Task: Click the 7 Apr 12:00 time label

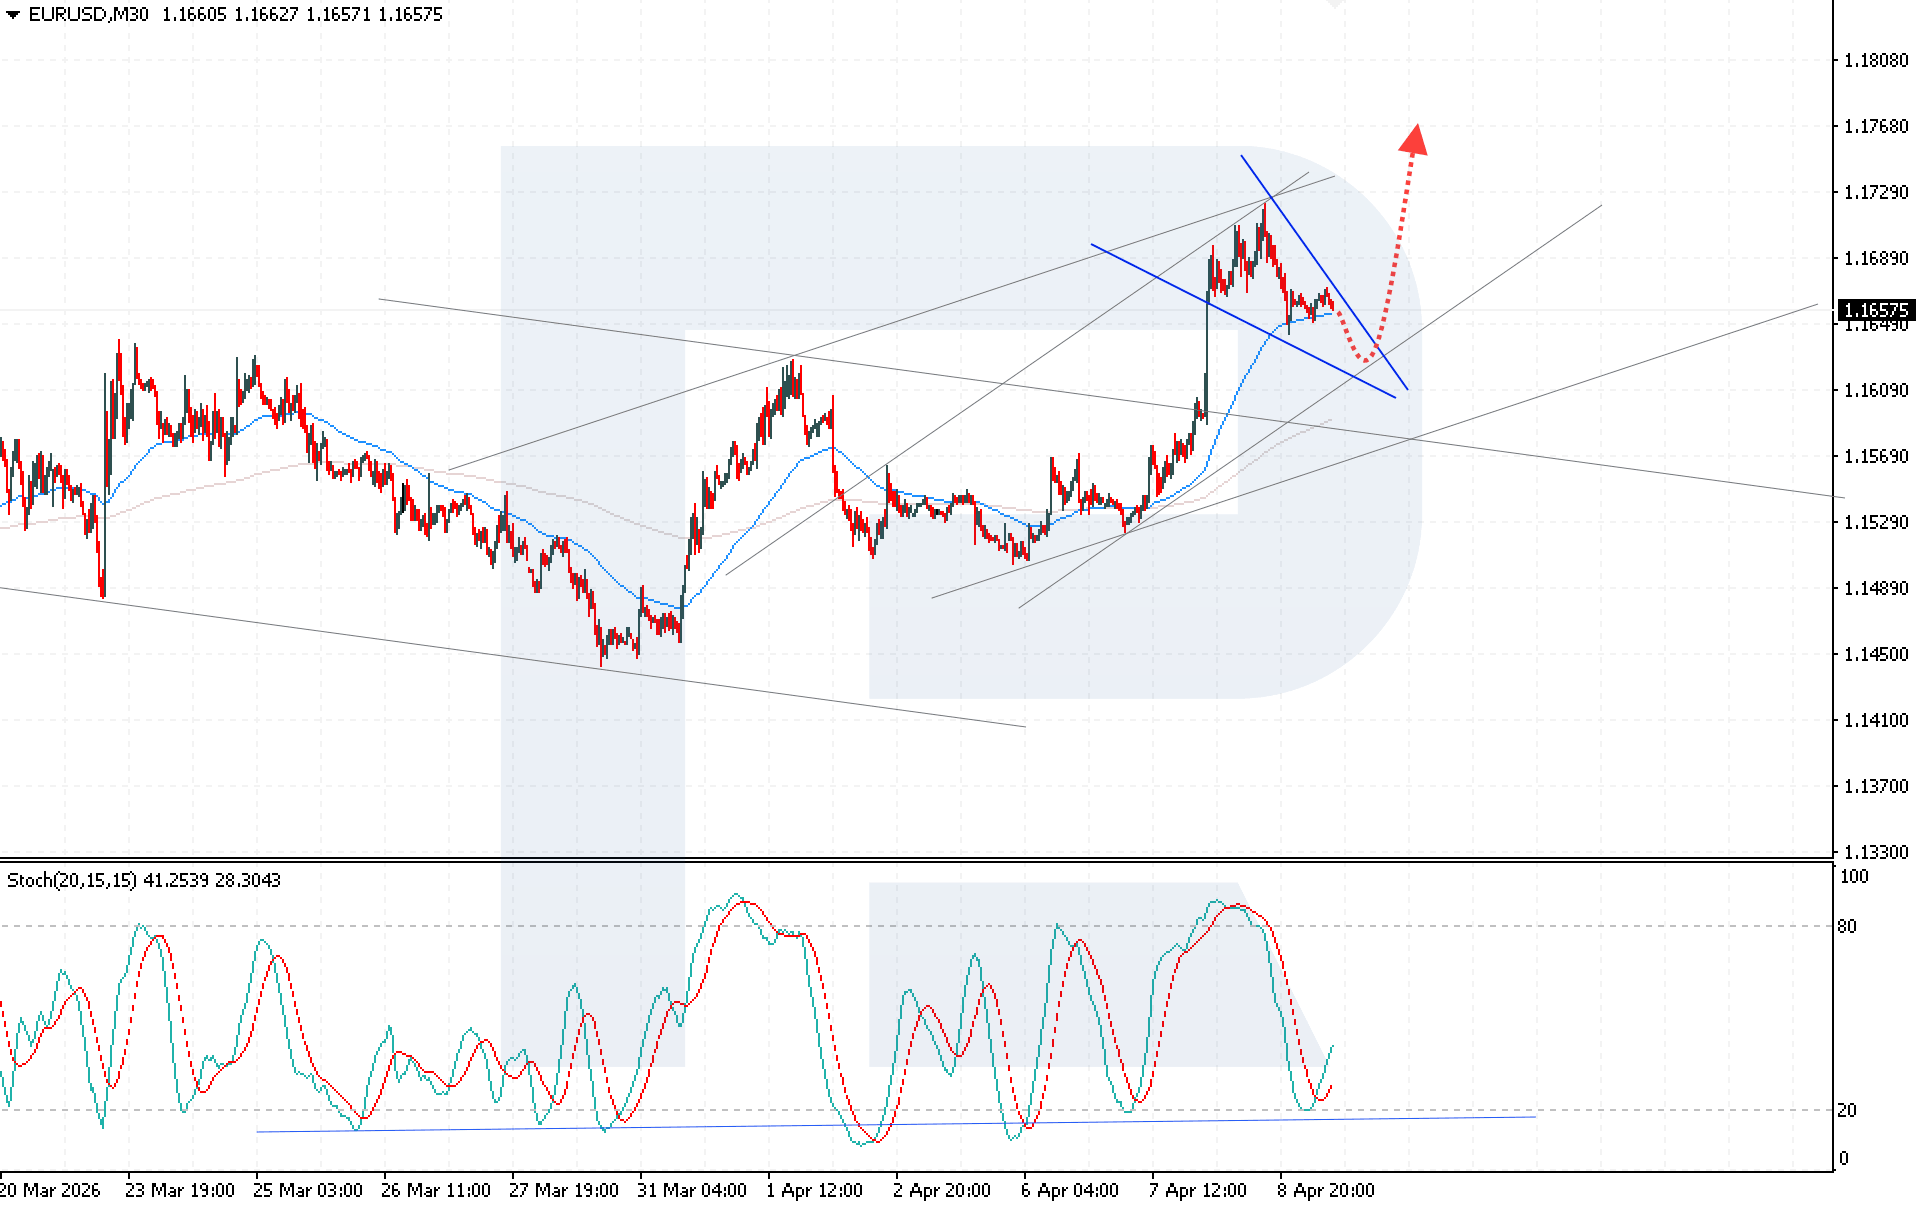Action: [1198, 1190]
